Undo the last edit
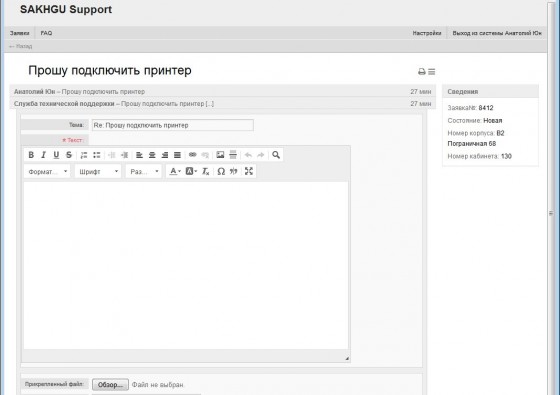The image size is (560, 395). (248, 155)
